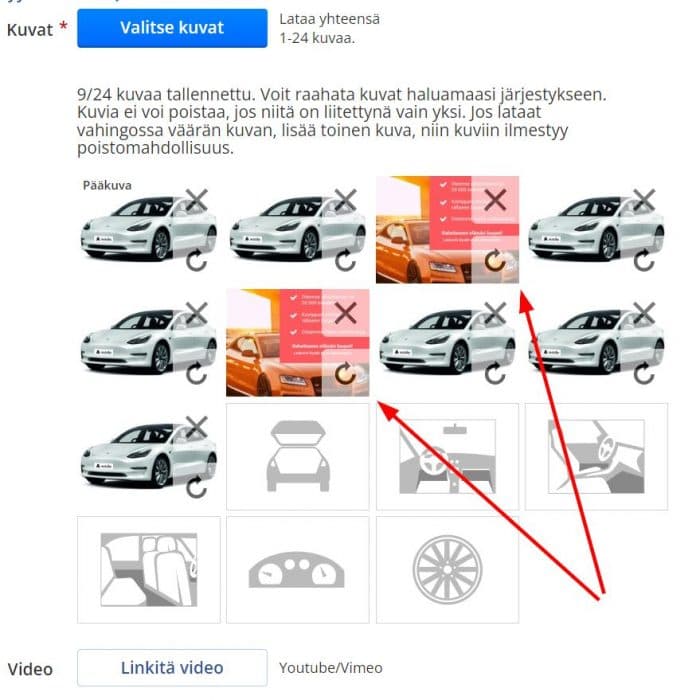This screenshot has width=700, height=700.
Task: Rotate the Pääkuva main image
Action: pyautogui.click(x=196, y=261)
